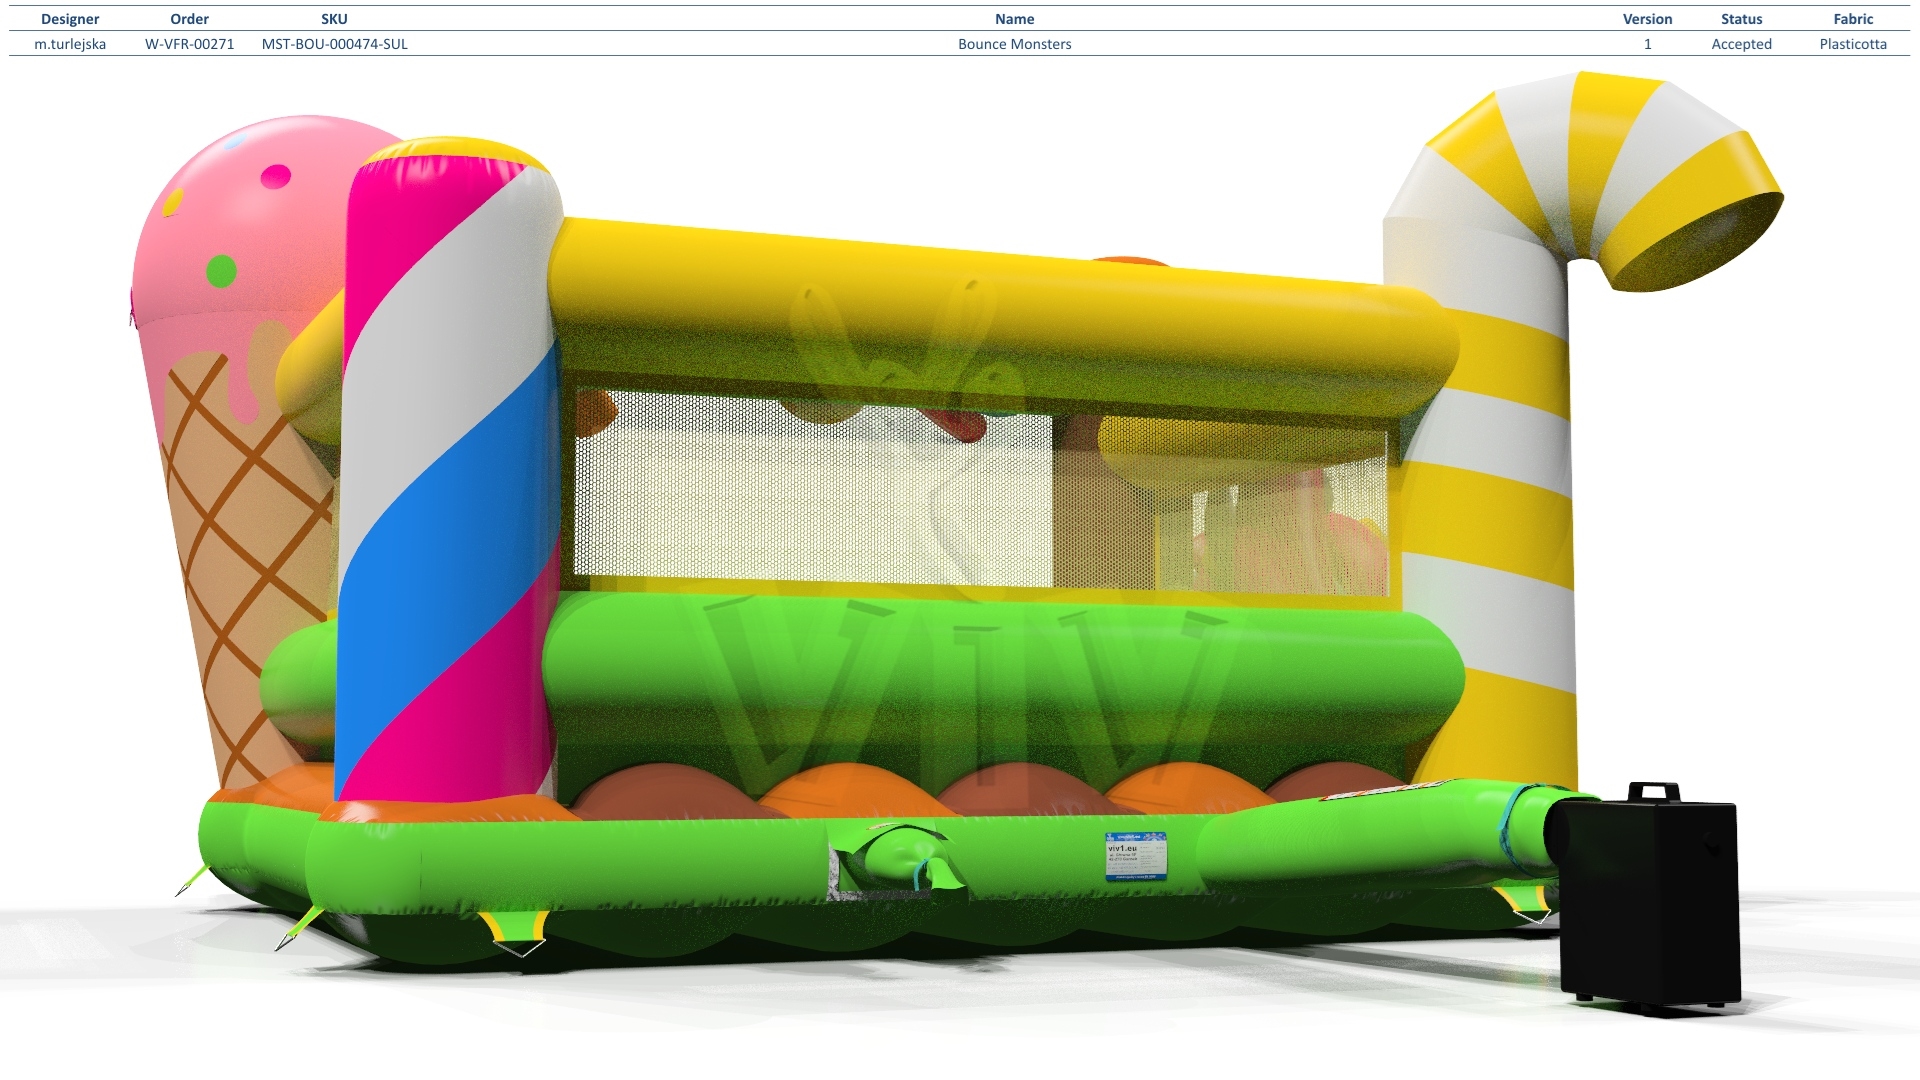Click the pink-blue swirl candy column

click(x=448, y=470)
